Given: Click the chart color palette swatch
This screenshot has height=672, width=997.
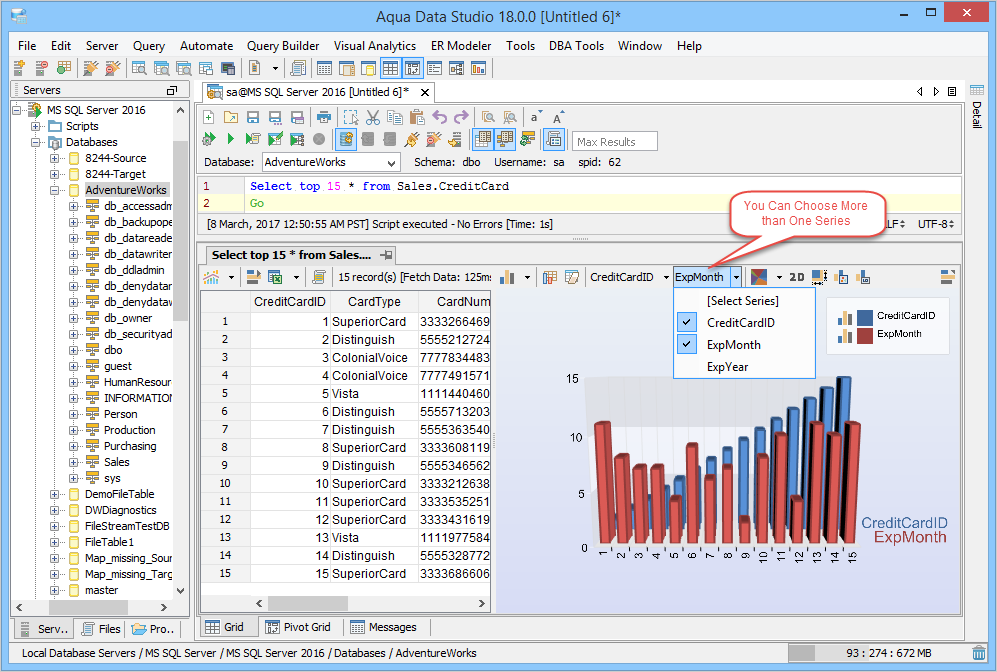Looking at the screenshot, I should (x=759, y=277).
